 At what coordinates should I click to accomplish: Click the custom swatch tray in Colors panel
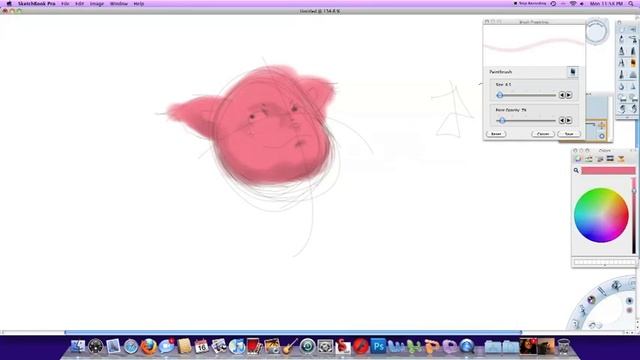click(x=604, y=262)
